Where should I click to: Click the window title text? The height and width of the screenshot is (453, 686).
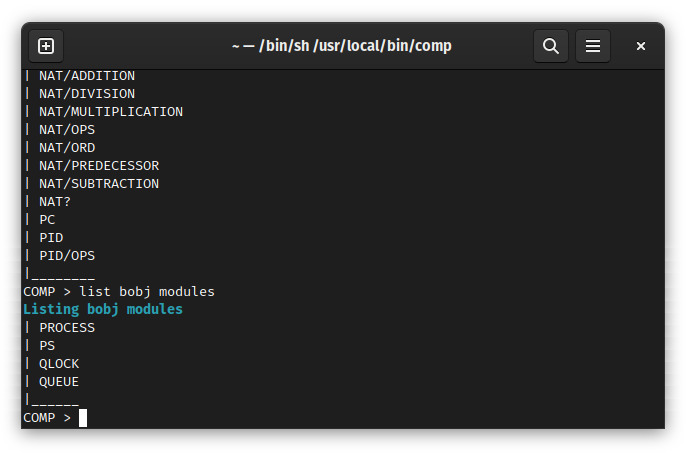point(342,46)
